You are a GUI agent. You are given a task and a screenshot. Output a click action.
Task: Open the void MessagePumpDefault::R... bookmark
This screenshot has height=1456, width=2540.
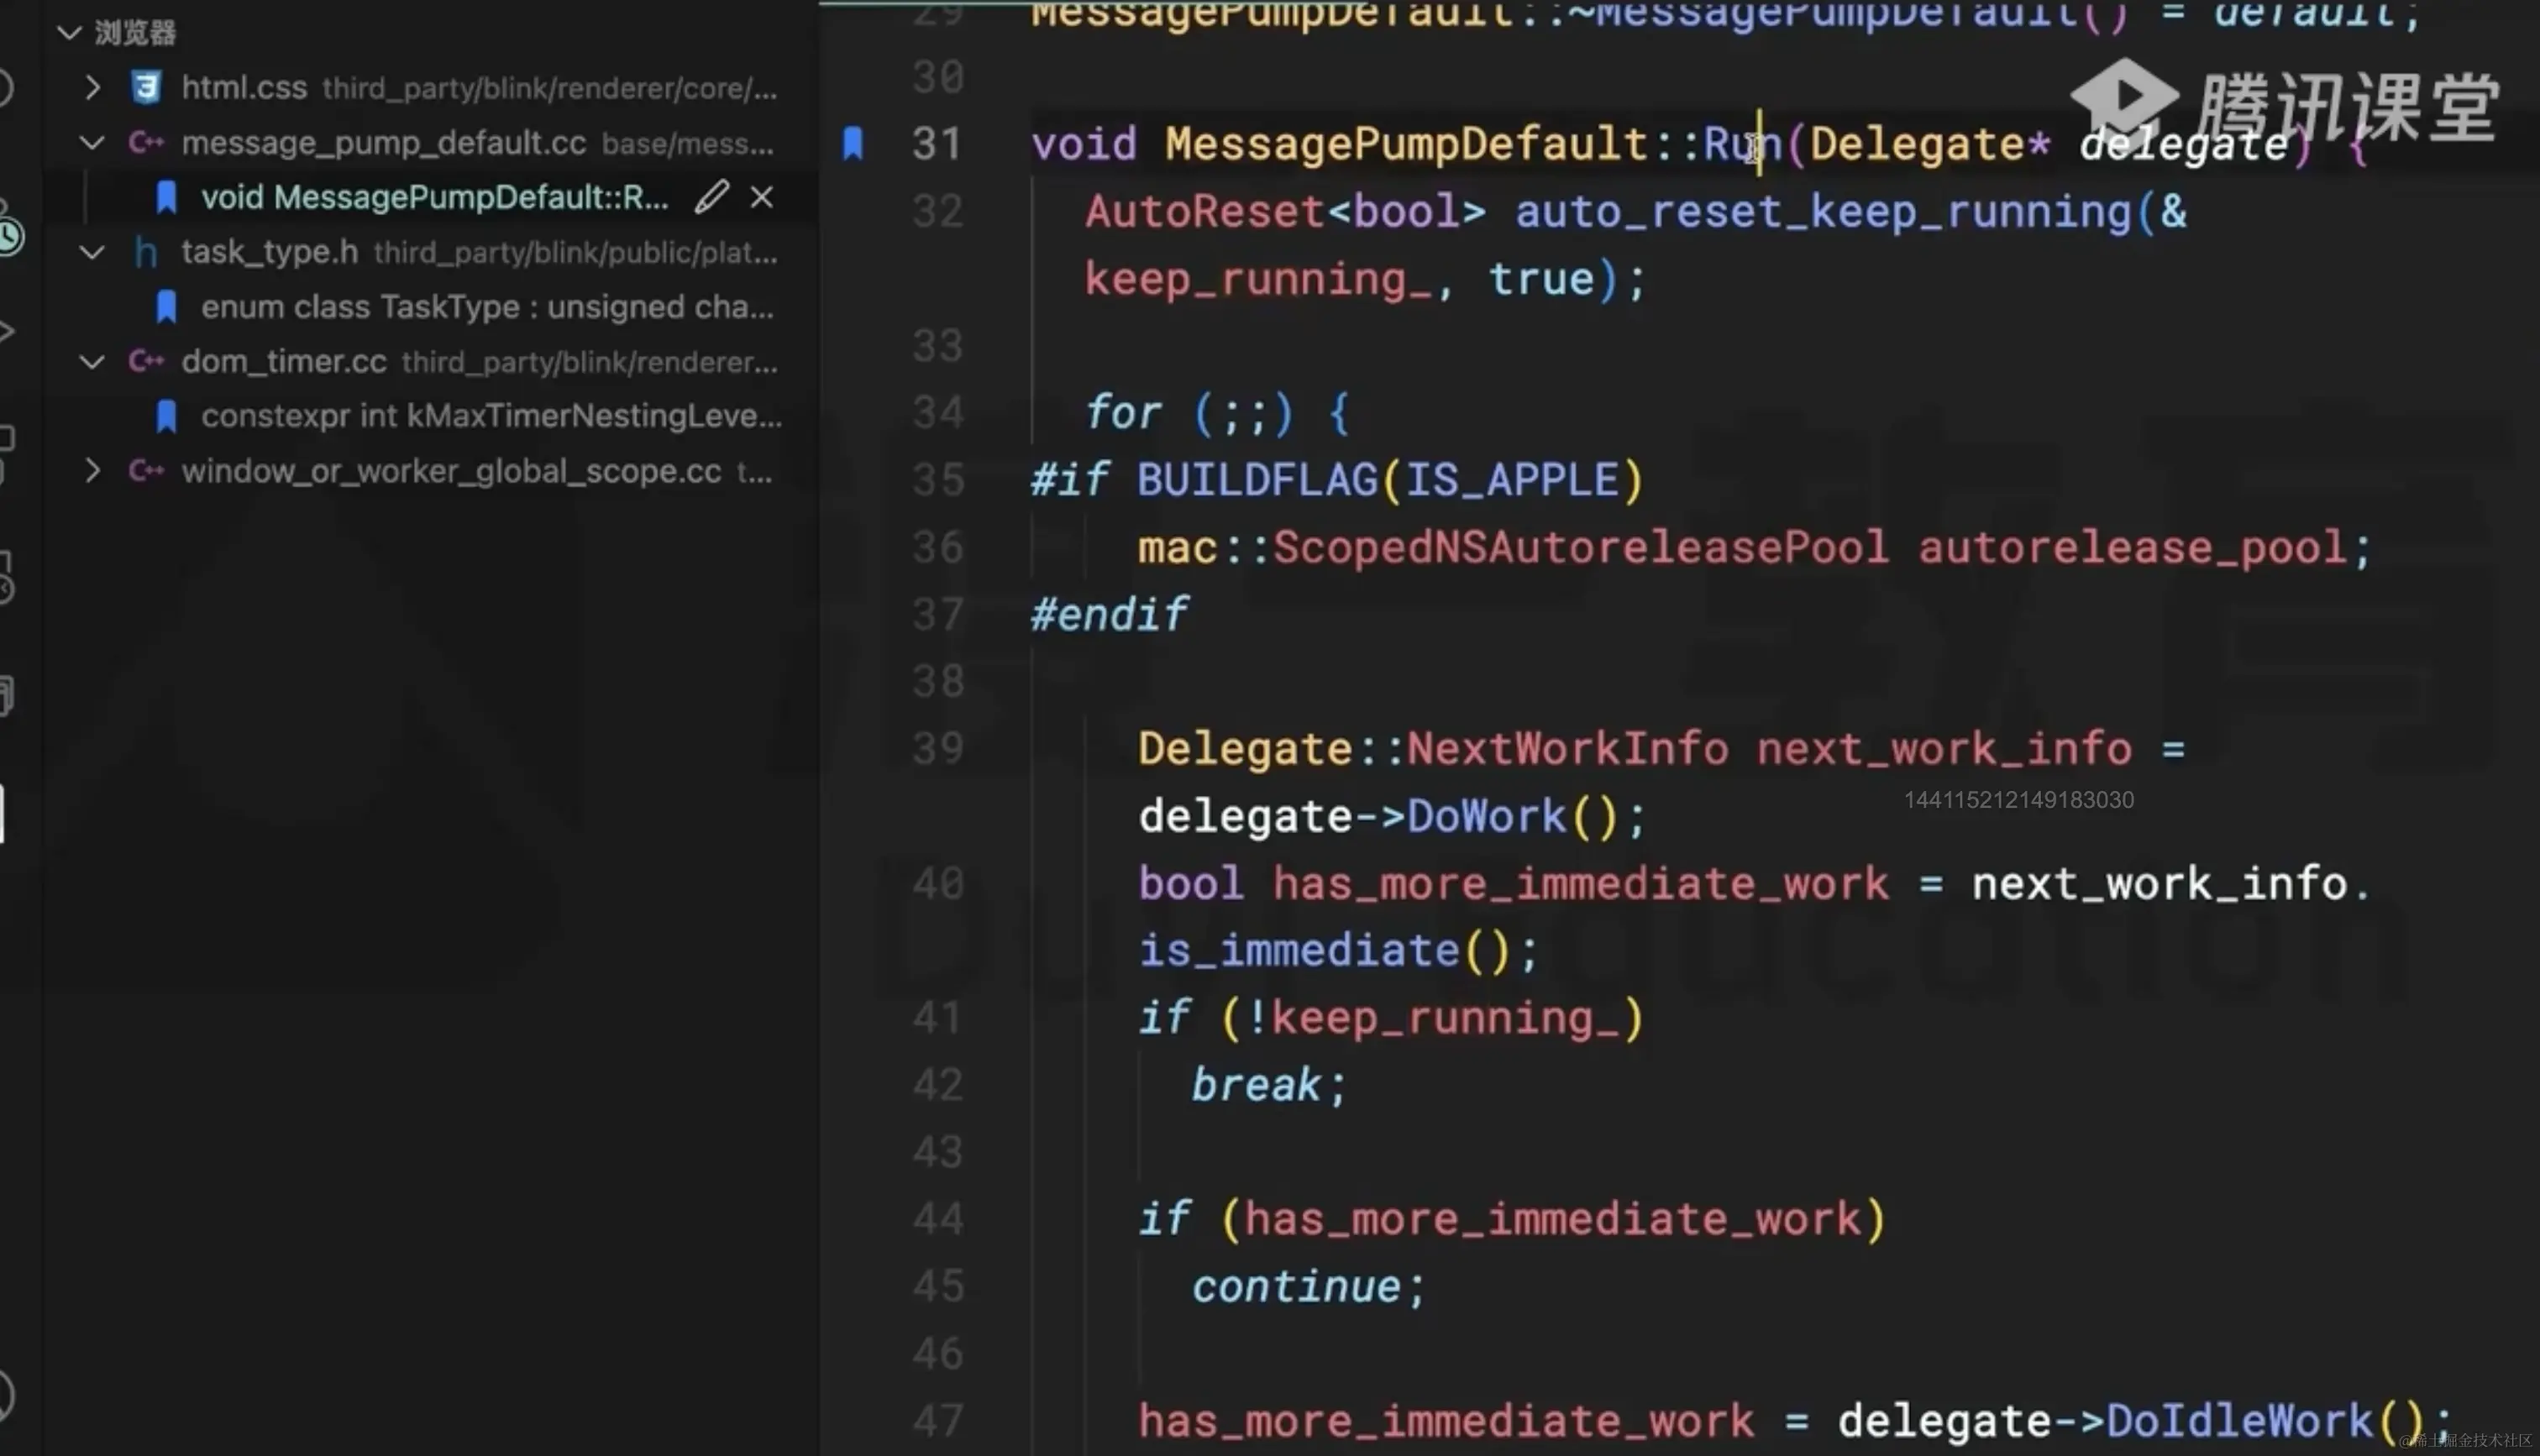coord(434,197)
